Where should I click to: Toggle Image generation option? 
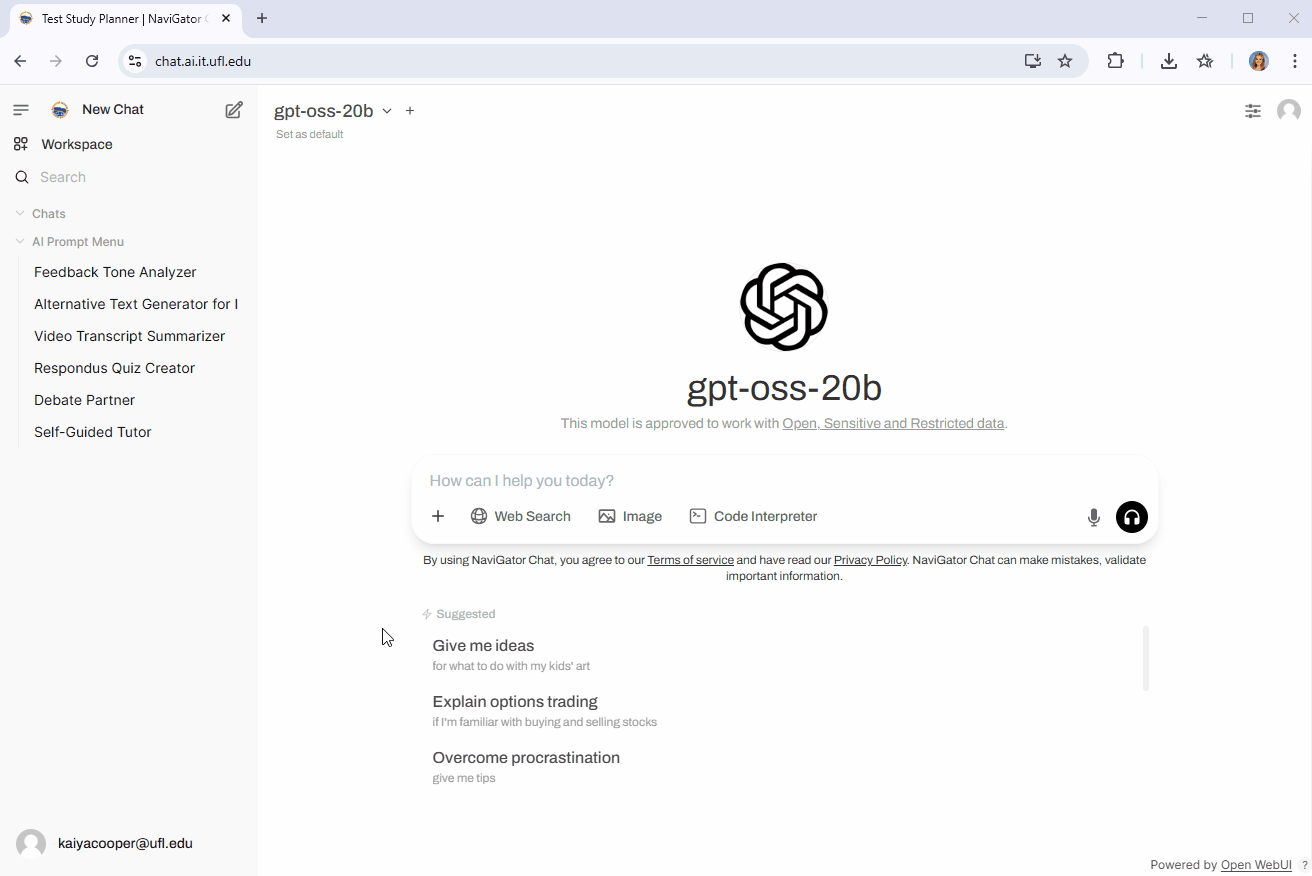point(630,517)
